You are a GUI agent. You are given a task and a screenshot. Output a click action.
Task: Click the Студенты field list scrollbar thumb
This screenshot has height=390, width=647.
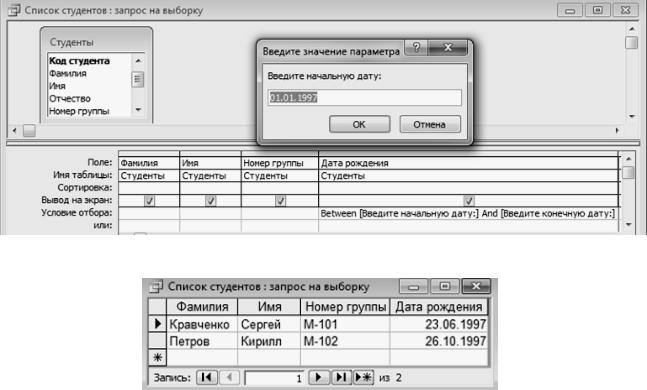(x=138, y=79)
